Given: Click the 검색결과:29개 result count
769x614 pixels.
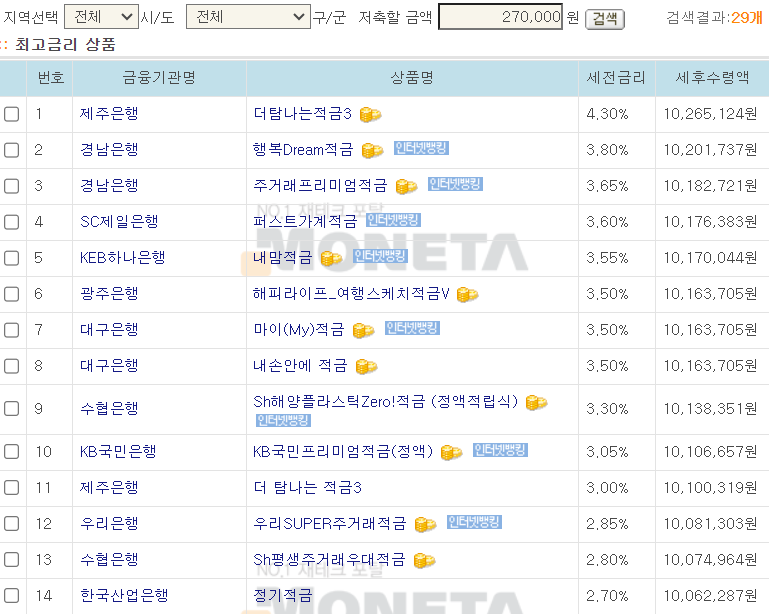Looking at the screenshot, I should (715, 18).
